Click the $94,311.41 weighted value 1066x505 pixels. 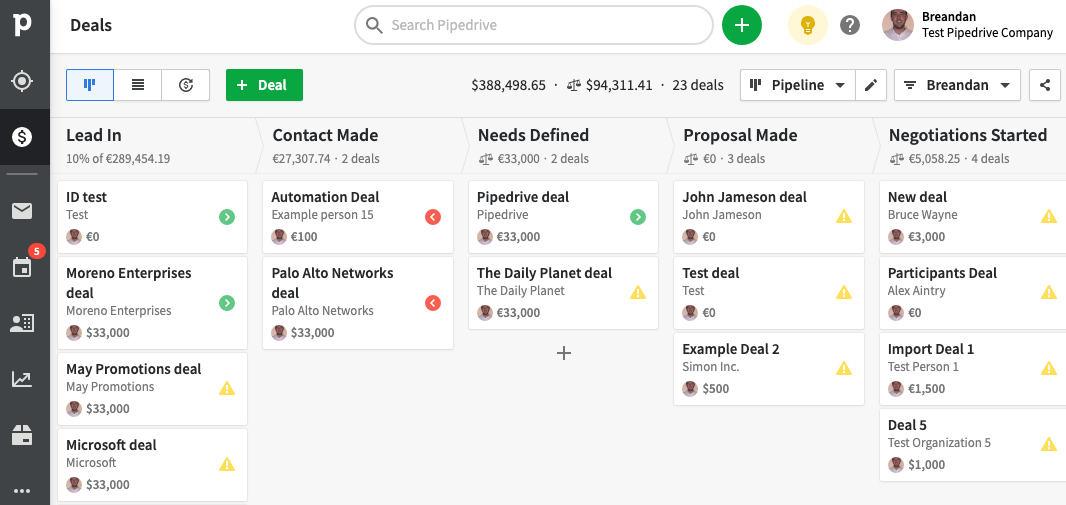[x=618, y=86]
